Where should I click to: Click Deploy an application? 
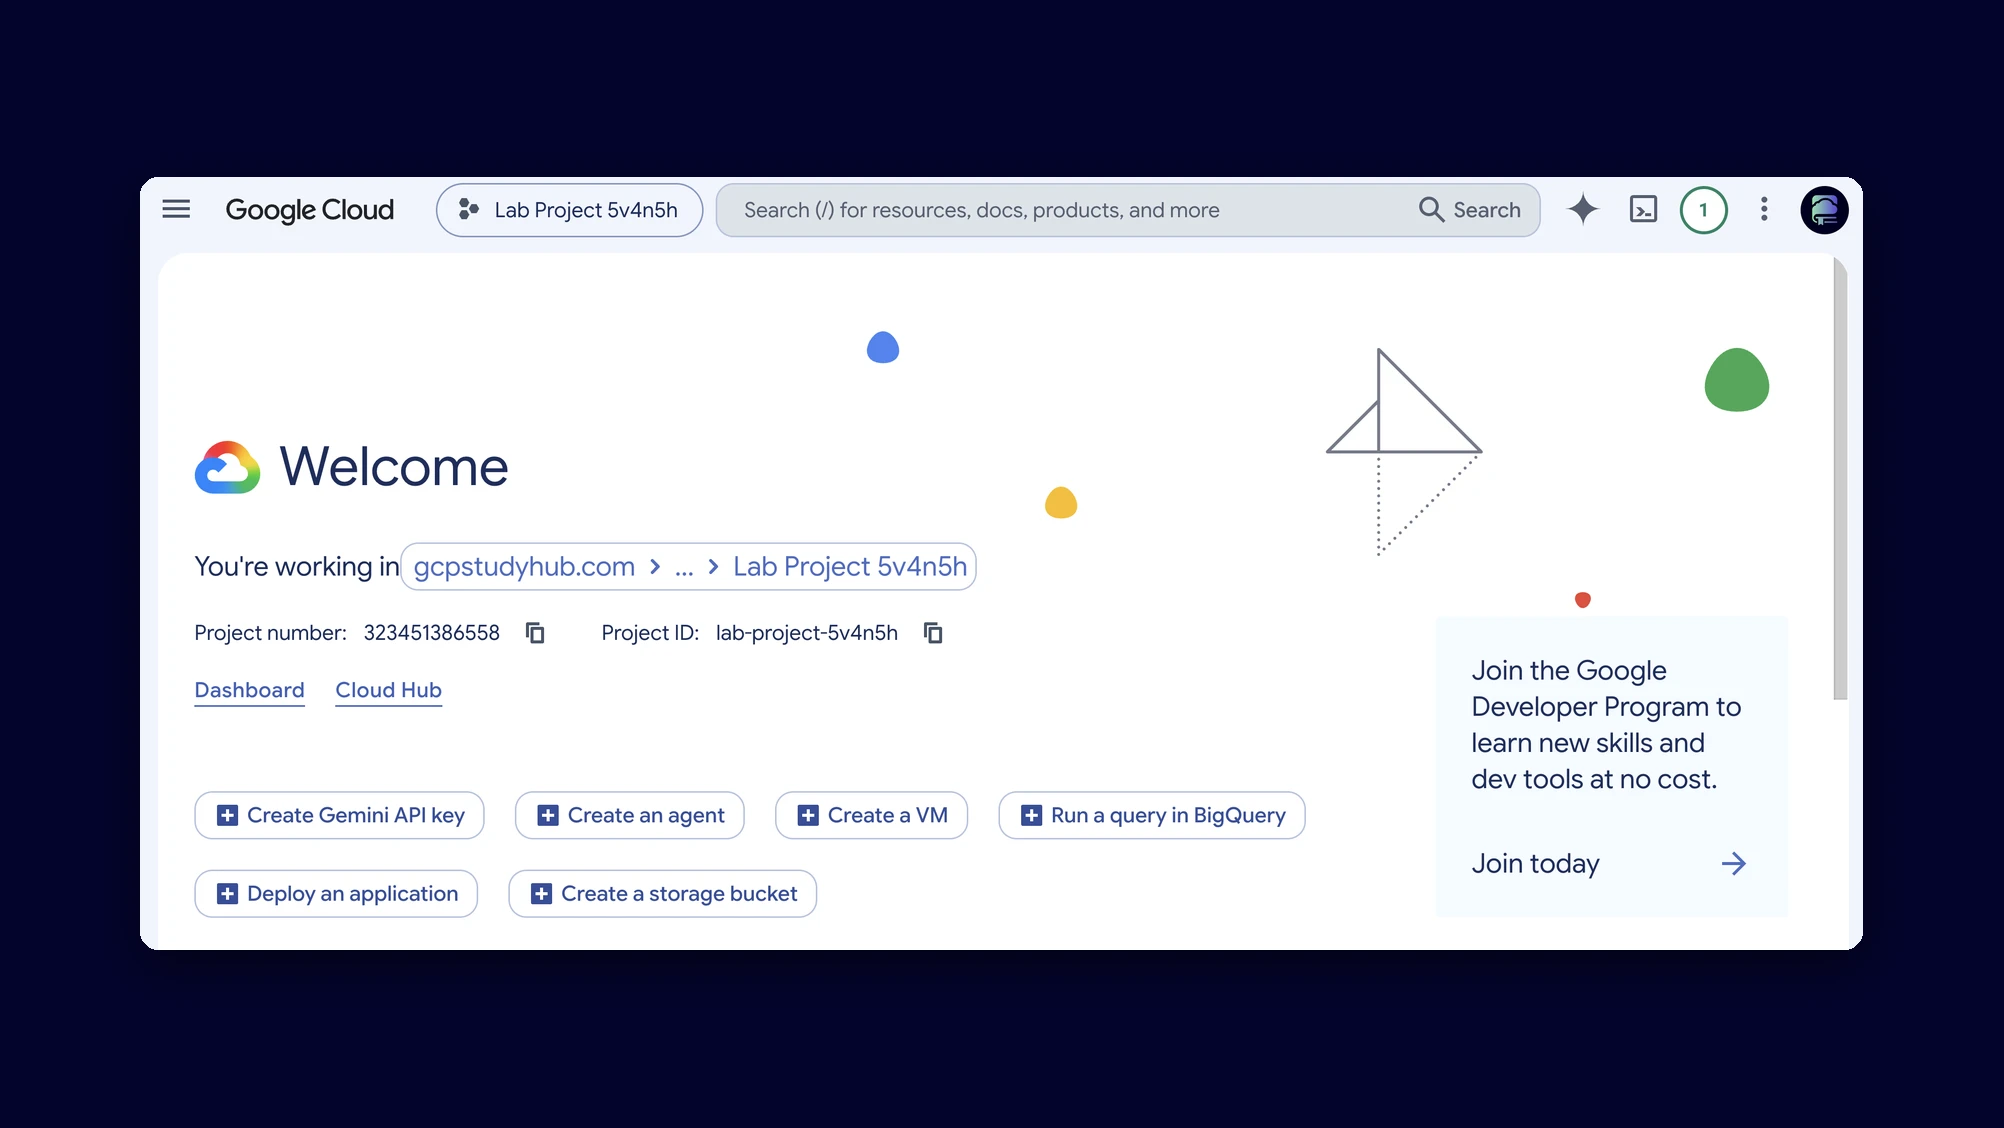point(336,893)
